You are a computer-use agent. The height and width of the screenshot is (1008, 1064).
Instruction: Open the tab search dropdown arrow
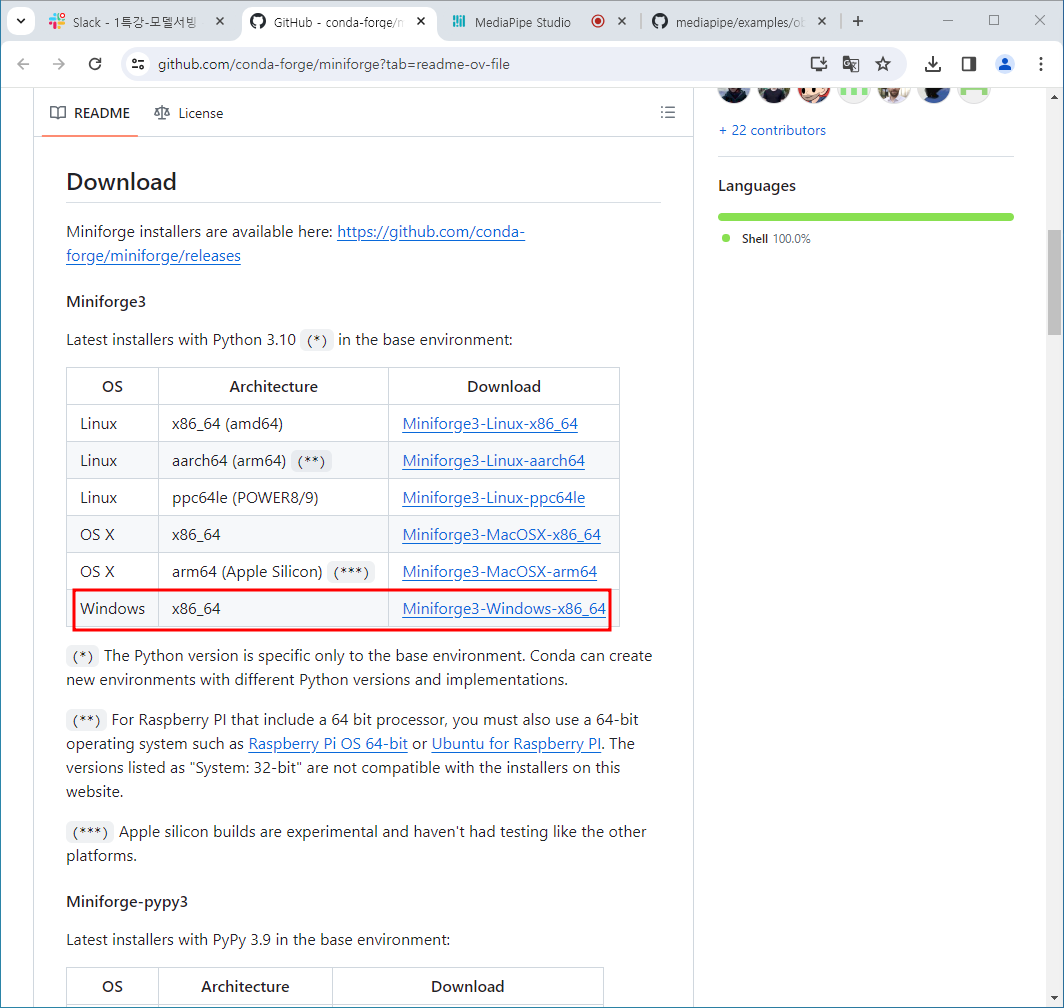point(21,21)
